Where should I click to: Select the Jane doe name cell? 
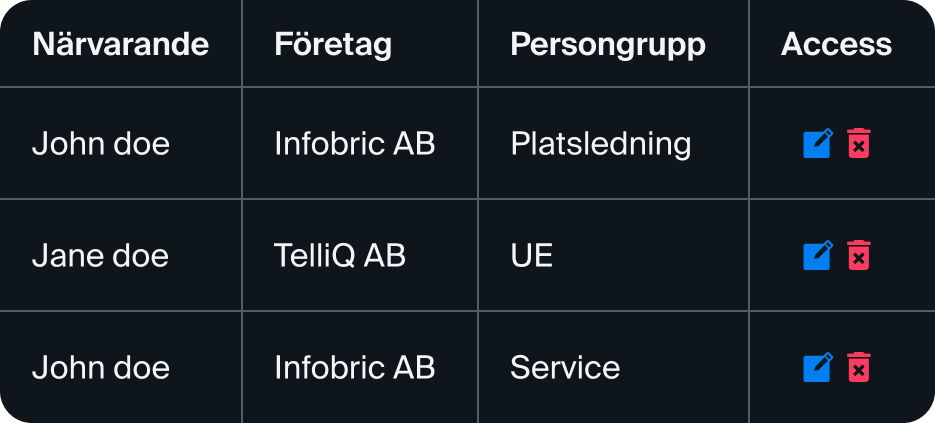[100, 256]
